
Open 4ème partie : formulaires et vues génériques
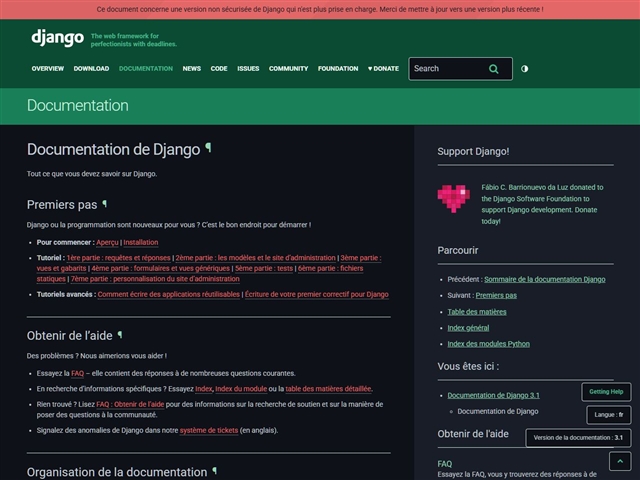160,269
